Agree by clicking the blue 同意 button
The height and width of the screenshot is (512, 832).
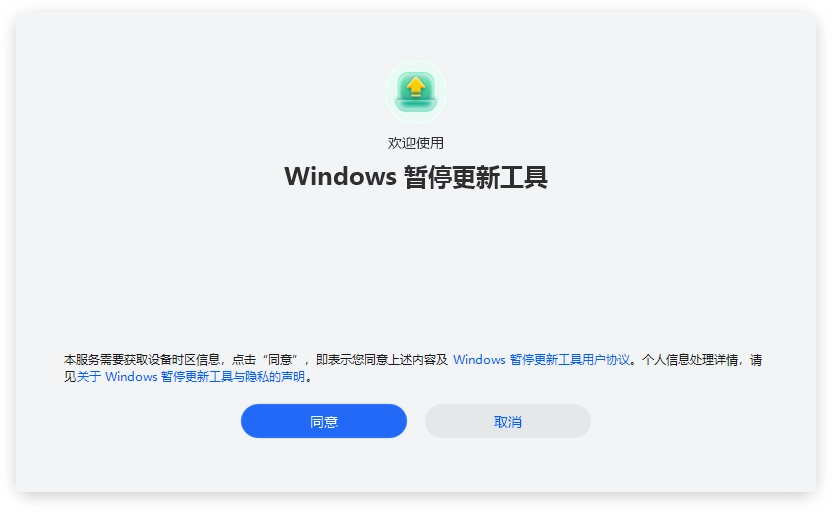coord(324,421)
